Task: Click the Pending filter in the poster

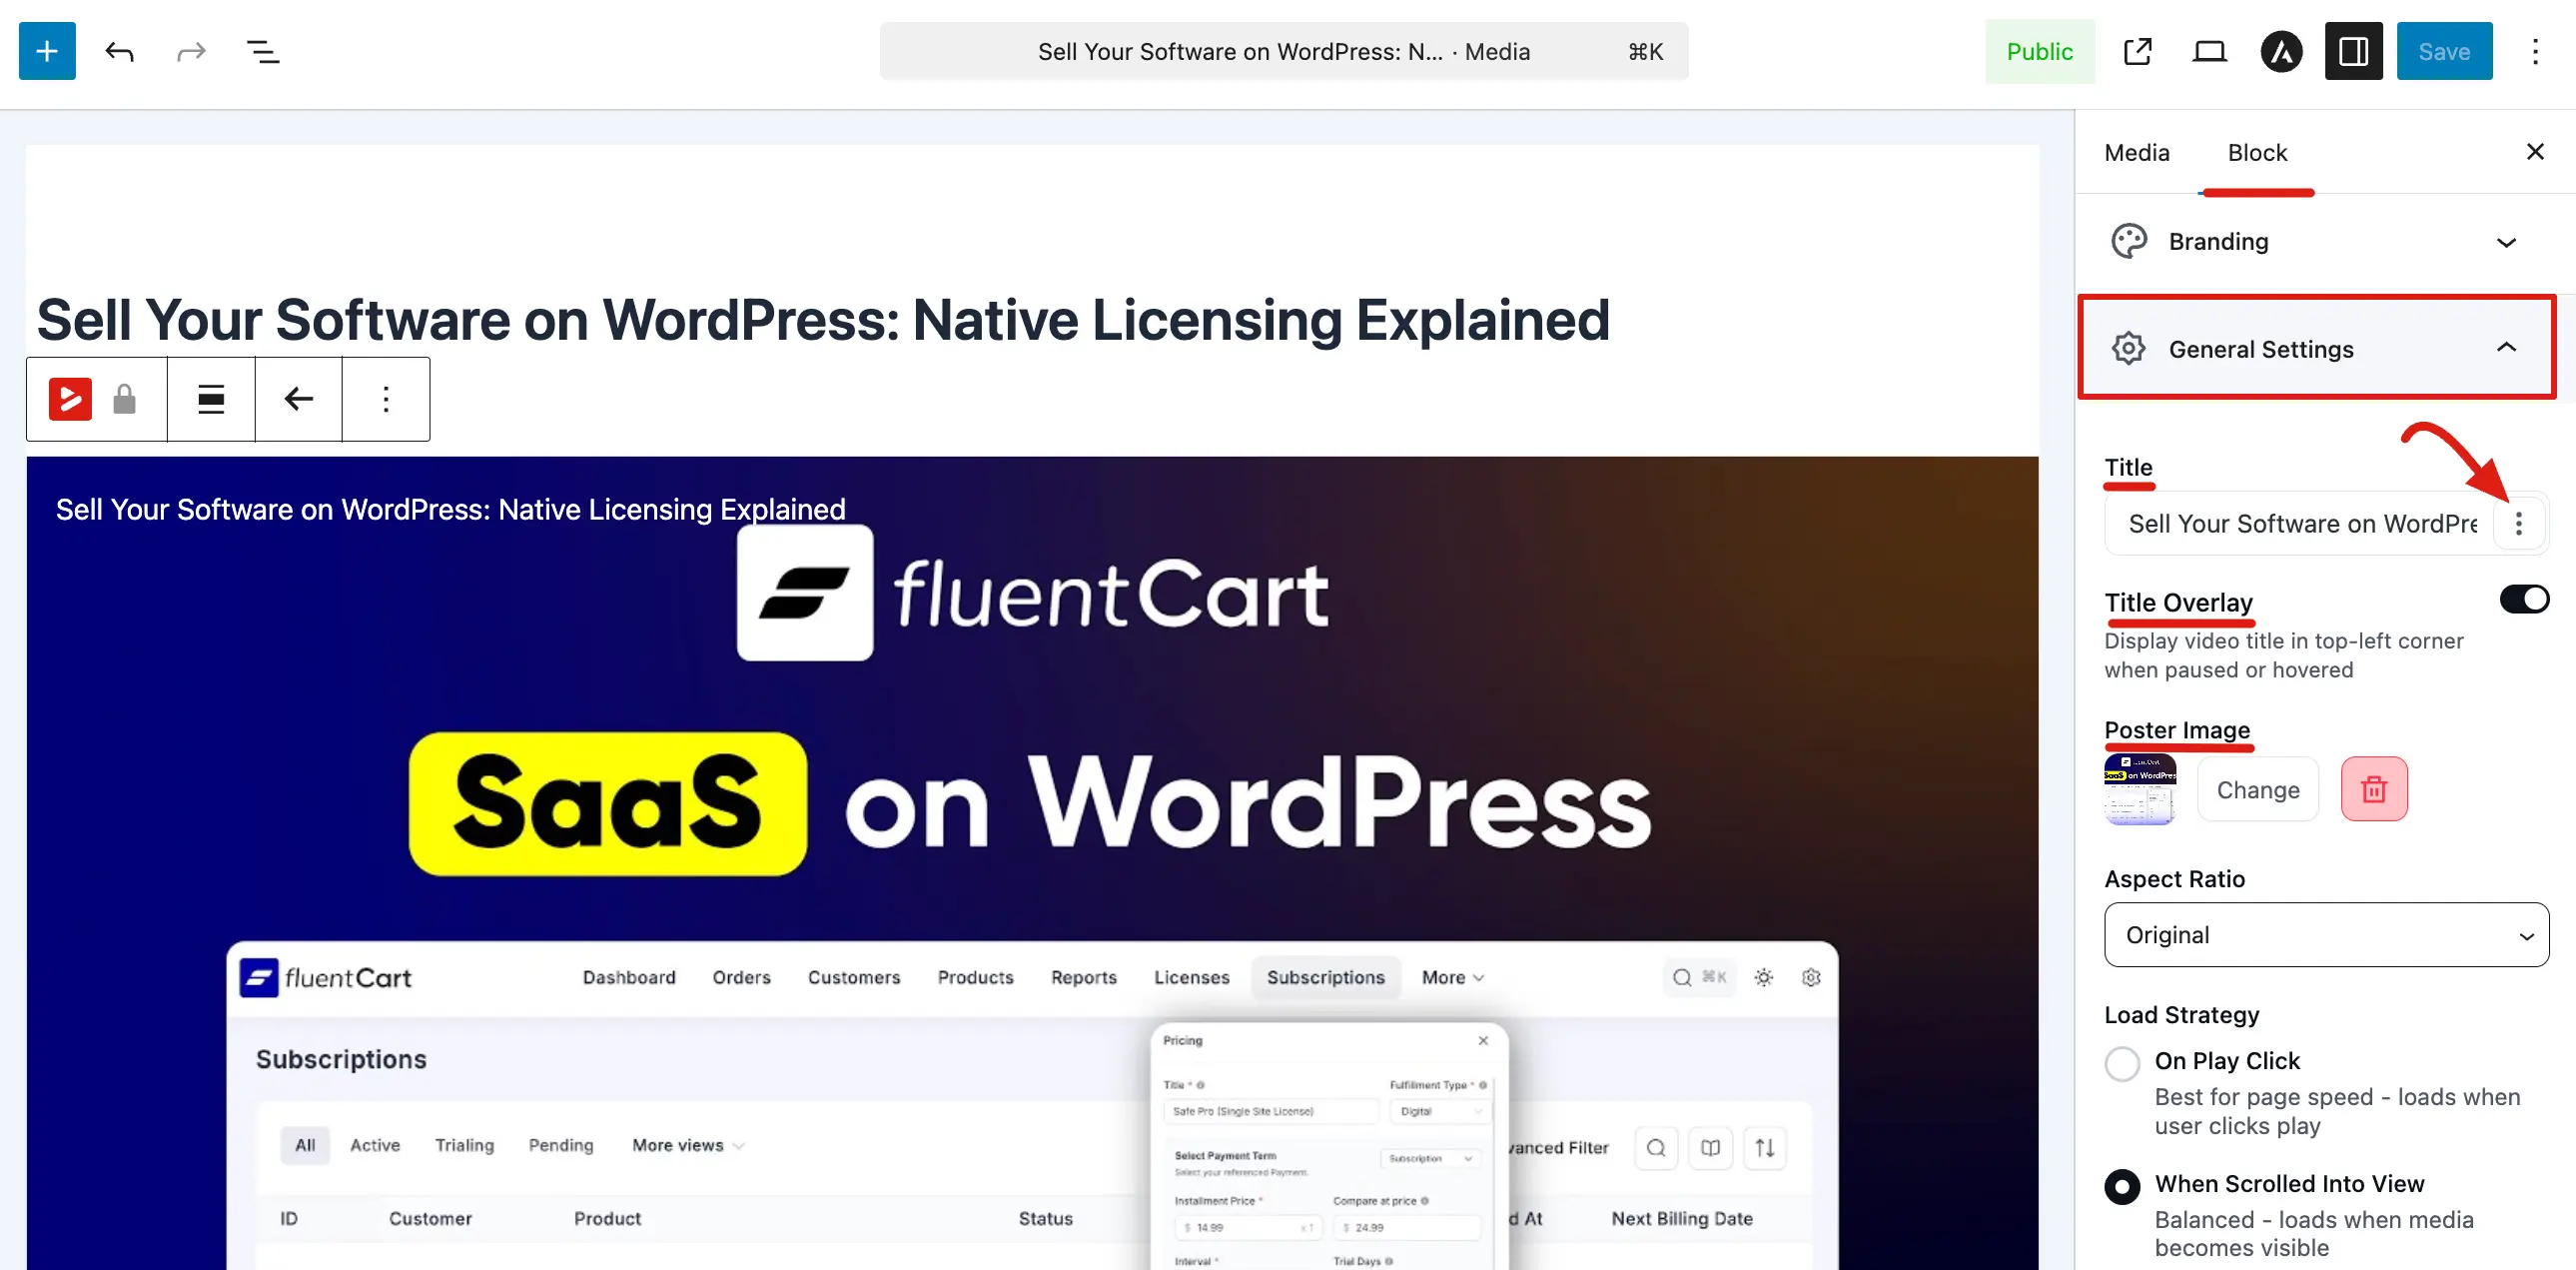Action: pos(561,1145)
